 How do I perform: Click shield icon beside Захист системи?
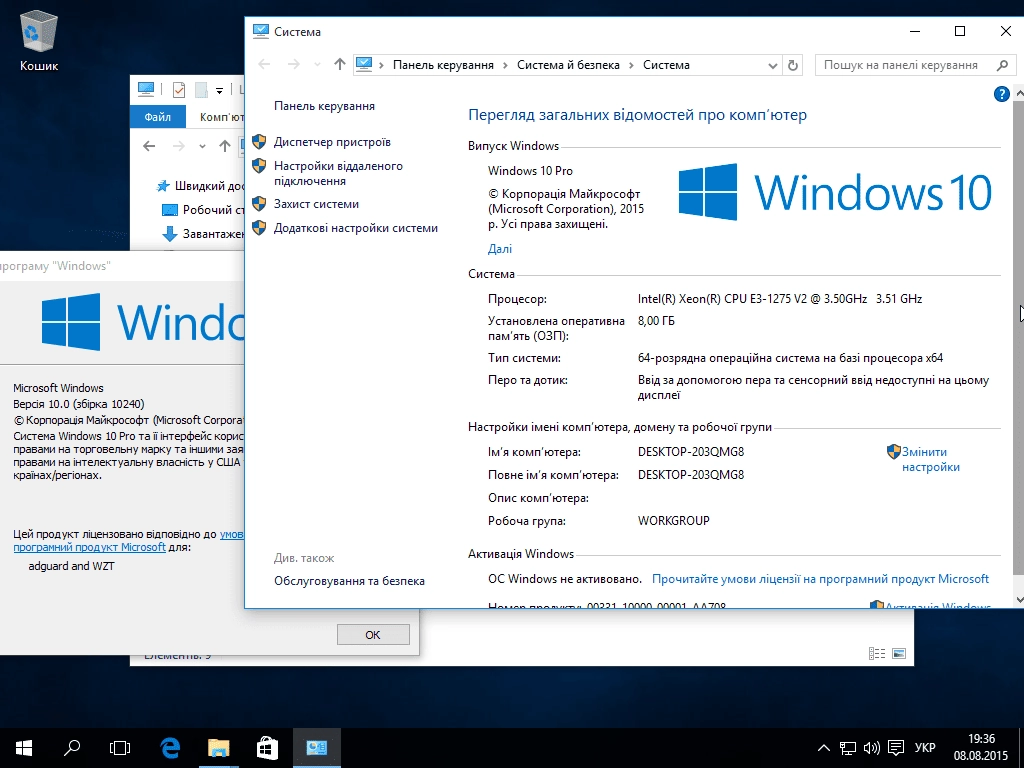259,204
